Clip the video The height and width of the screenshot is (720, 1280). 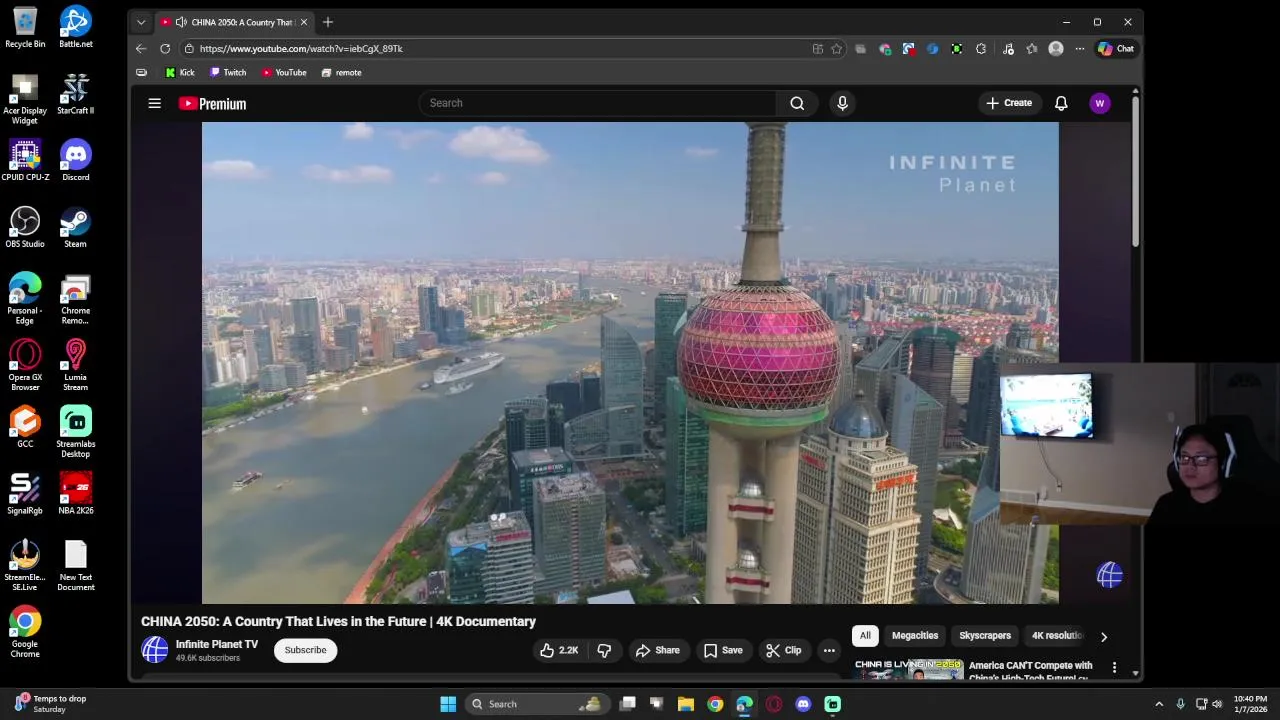[784, 650]
